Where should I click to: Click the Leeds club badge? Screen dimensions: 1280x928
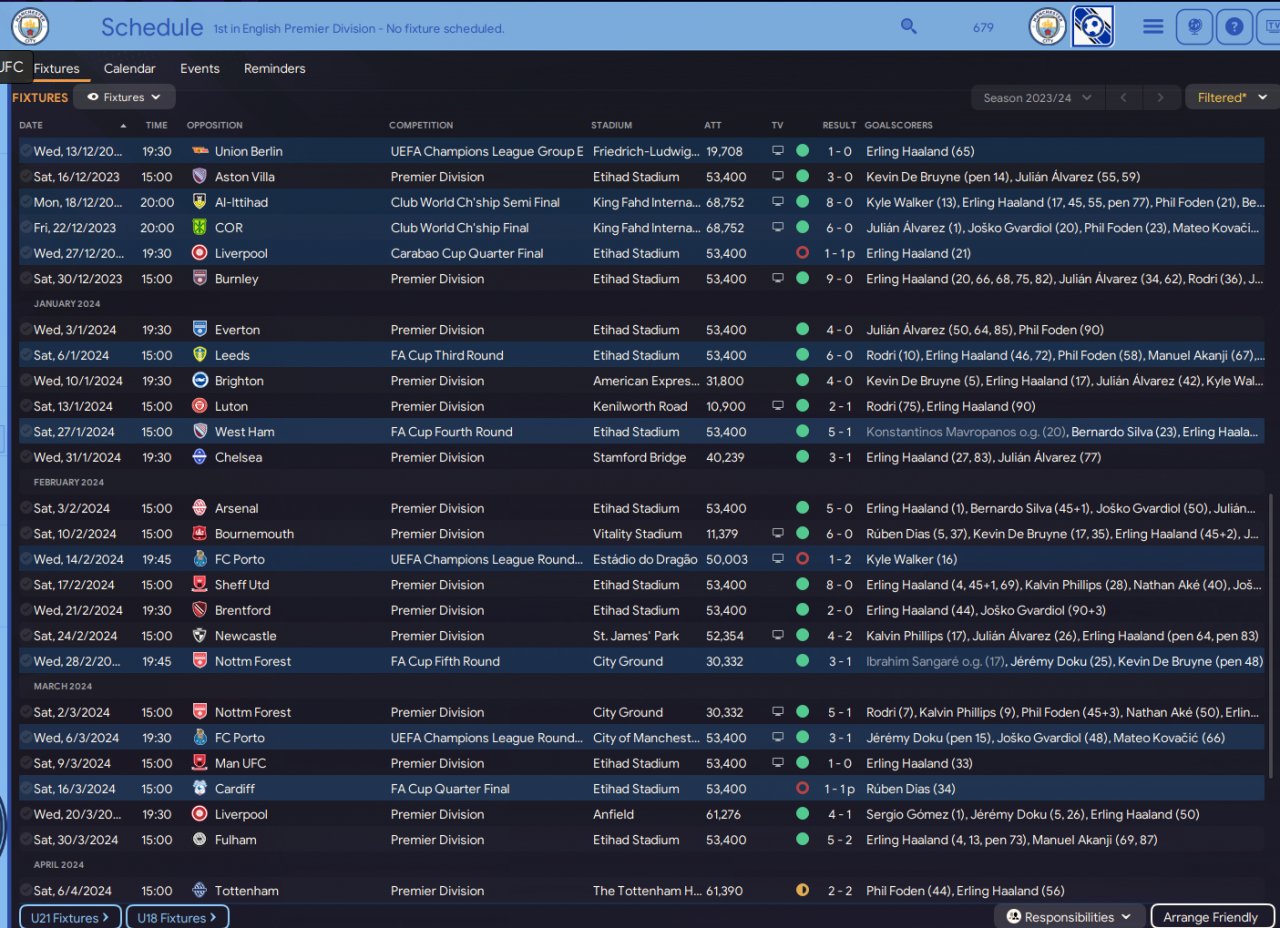coord(200,355)
